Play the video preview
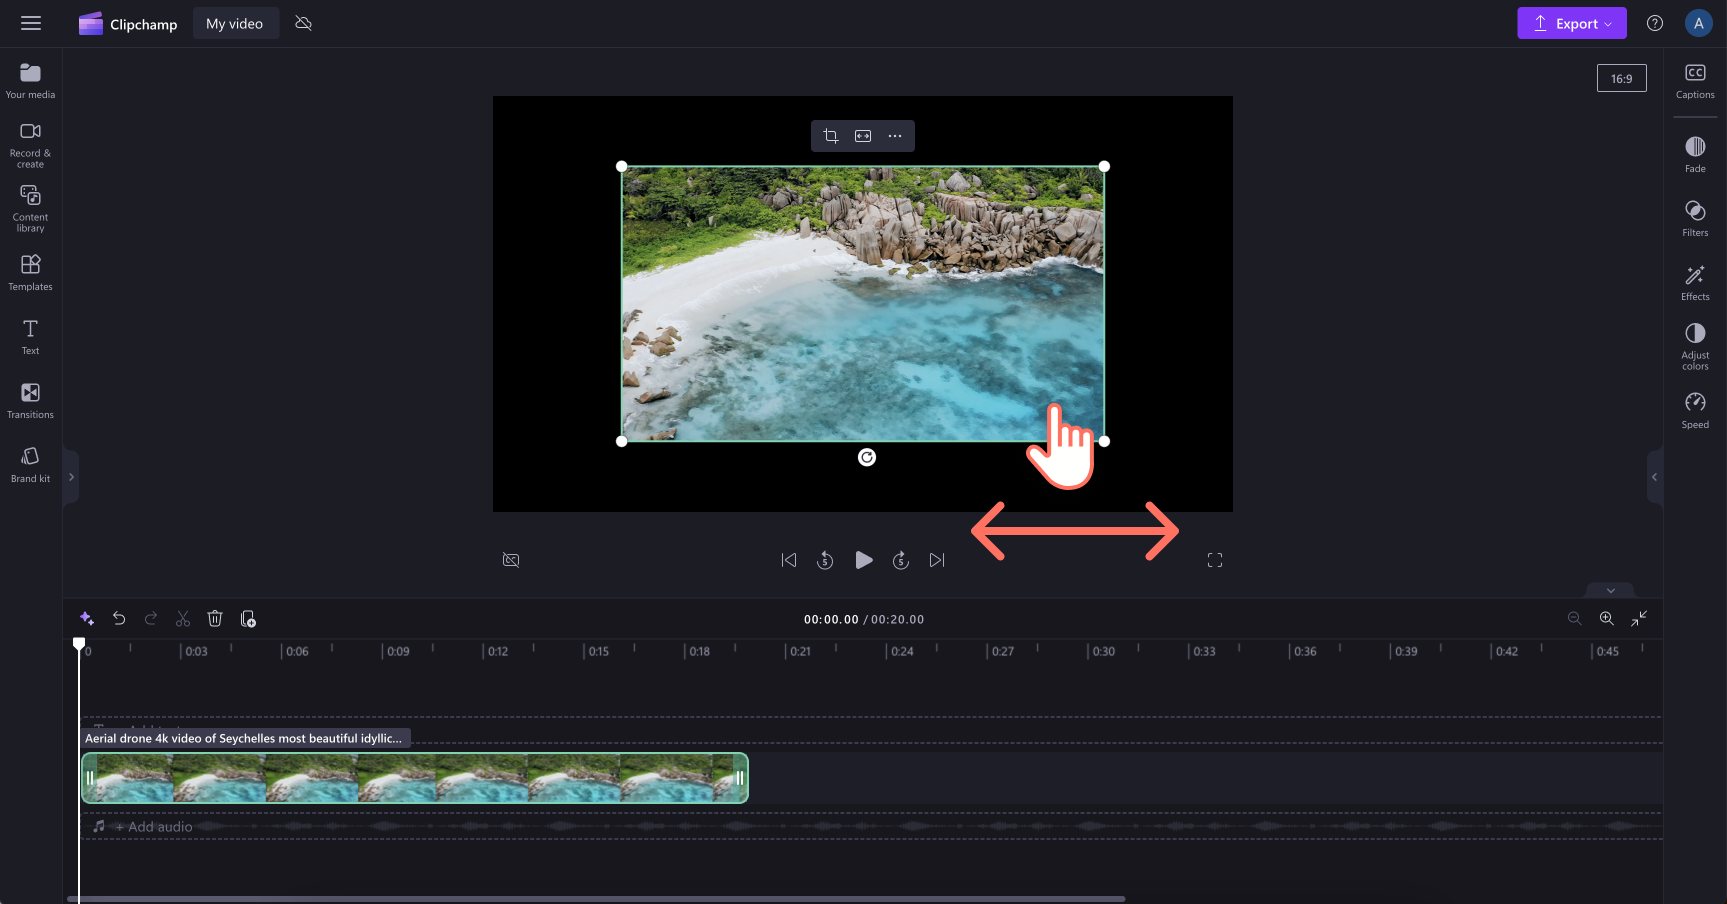Viewport: 1727px width, 904px height. (x=864, y=560)
